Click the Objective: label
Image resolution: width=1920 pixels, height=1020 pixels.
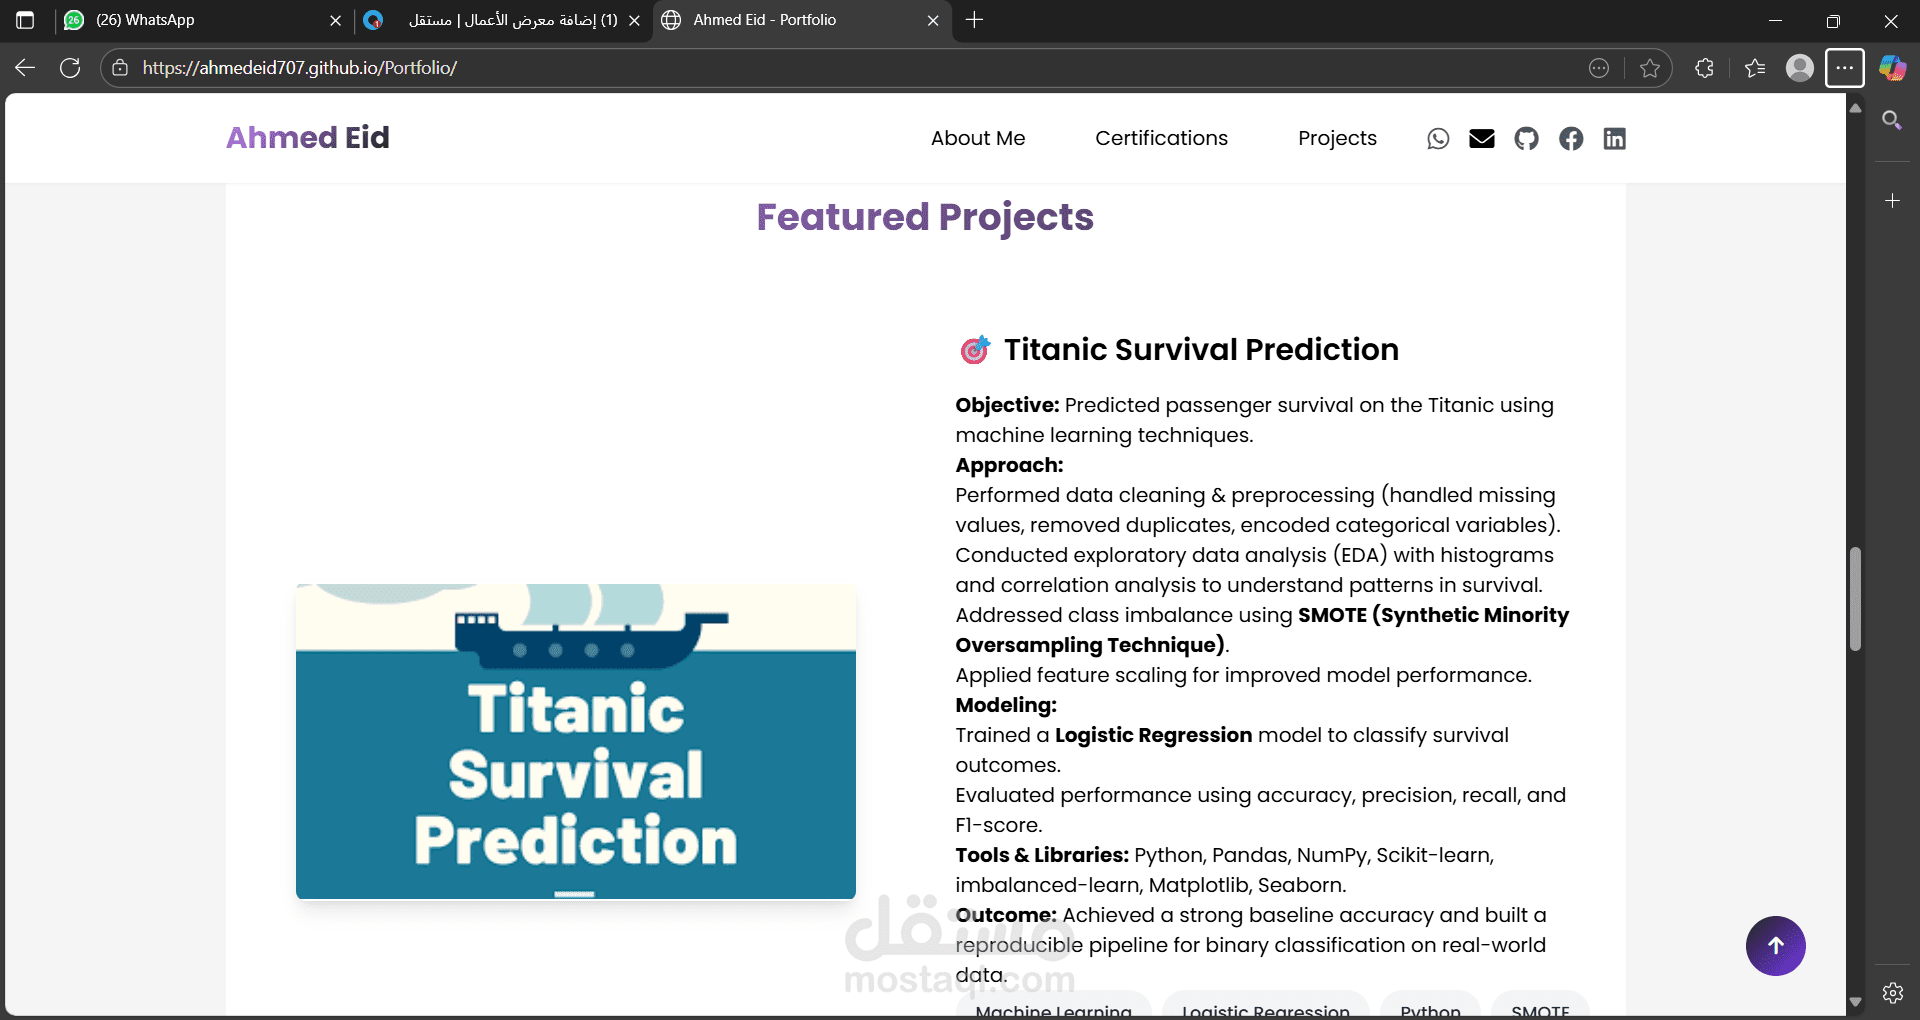(1007, 405)
